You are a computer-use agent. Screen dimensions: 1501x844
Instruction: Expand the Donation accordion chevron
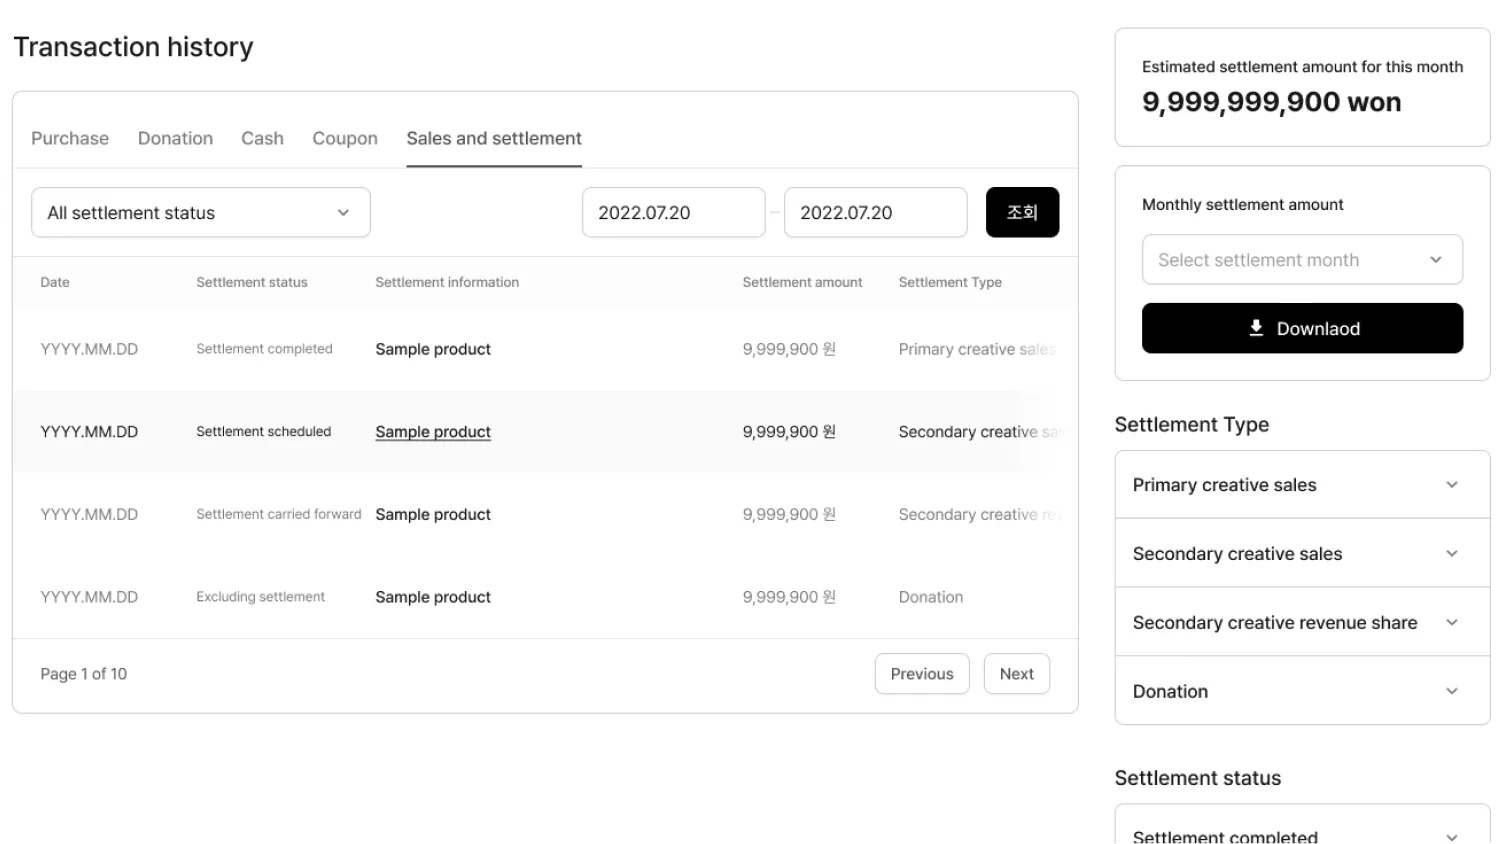[1451, 691]
